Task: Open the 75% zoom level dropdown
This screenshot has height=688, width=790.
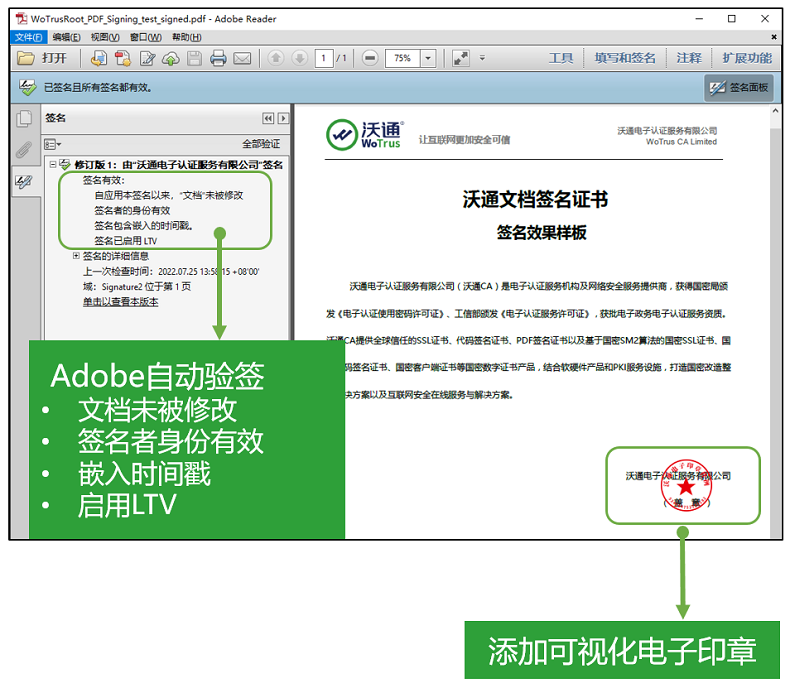Action: [428, 59]
